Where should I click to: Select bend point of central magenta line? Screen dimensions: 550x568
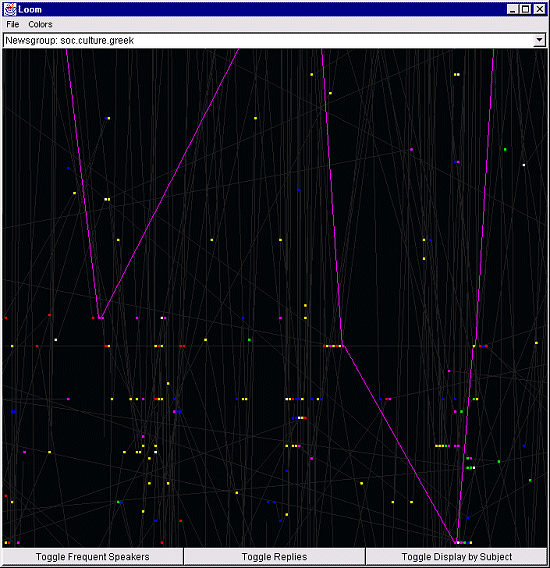point(342,346)
